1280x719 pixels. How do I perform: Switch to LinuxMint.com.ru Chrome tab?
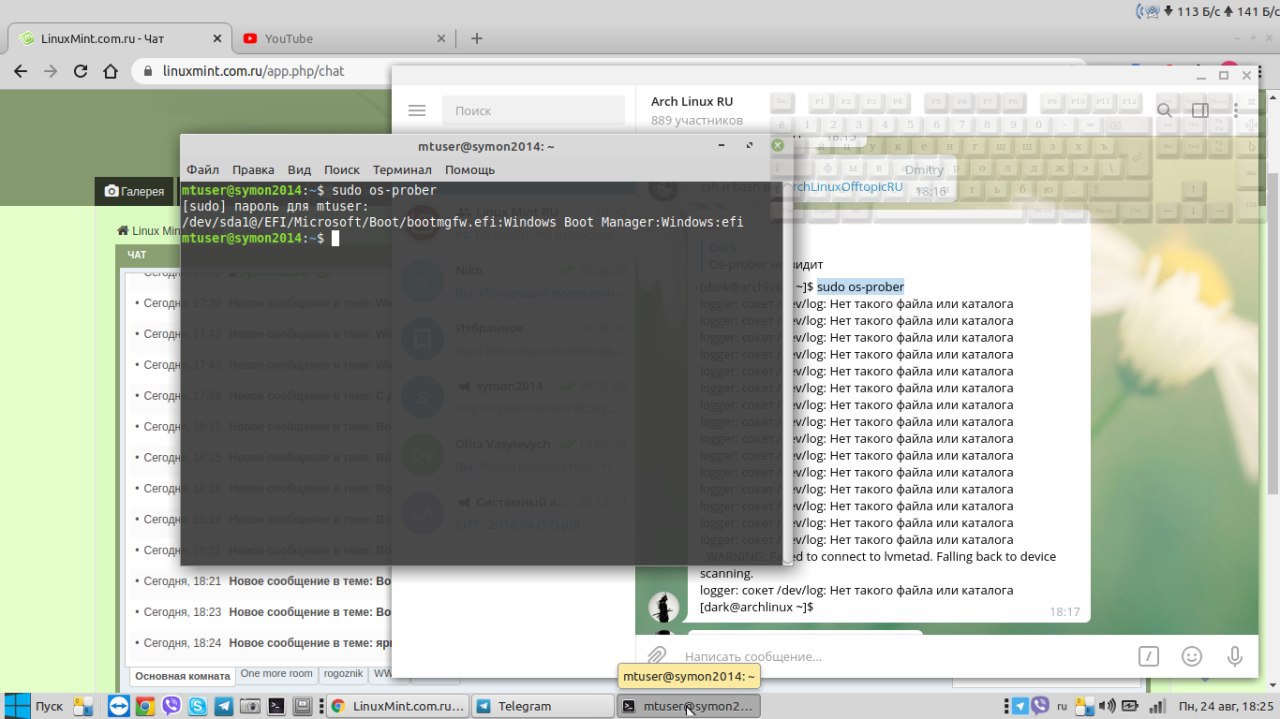pos(118,38)
